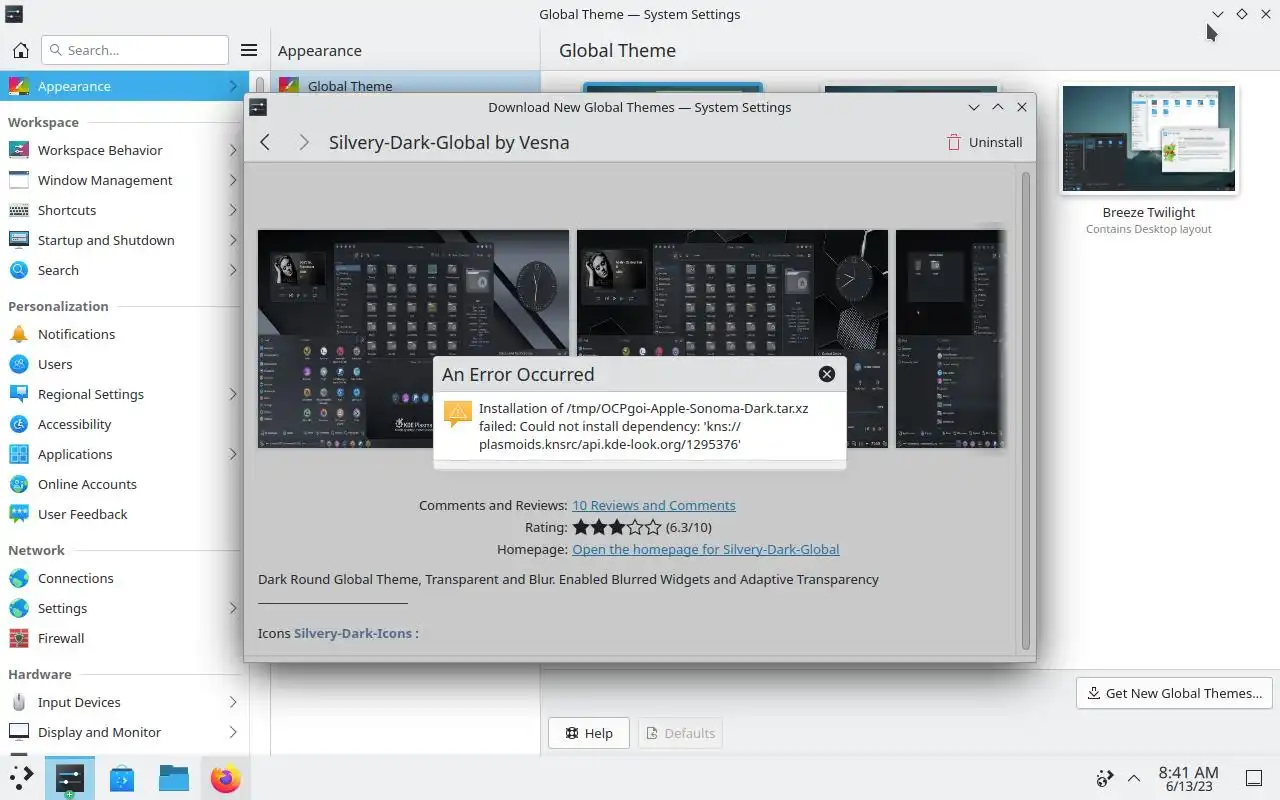Select the Breeze Twilight theme thumbnail
Screen dimensions: 1280x800
click(1149, 139)
